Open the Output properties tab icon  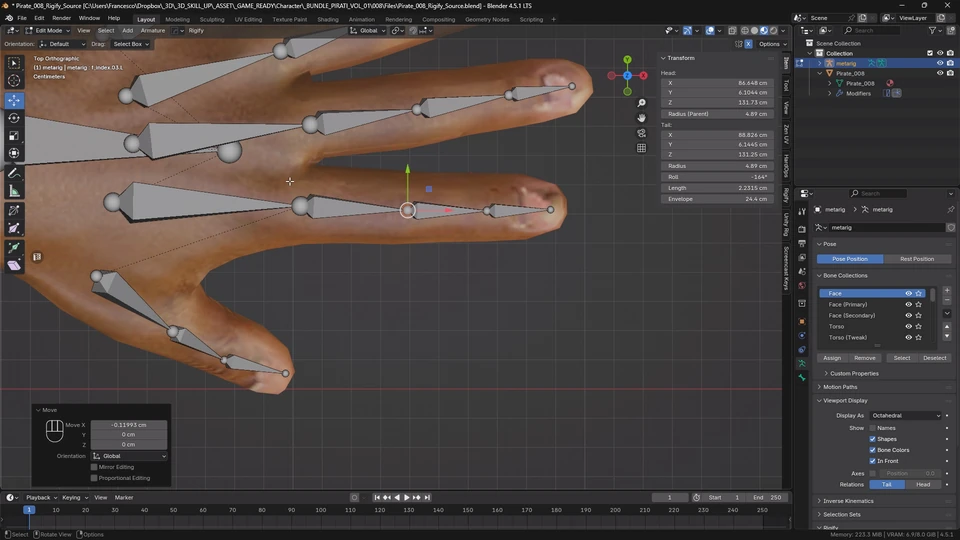(801, 243)
